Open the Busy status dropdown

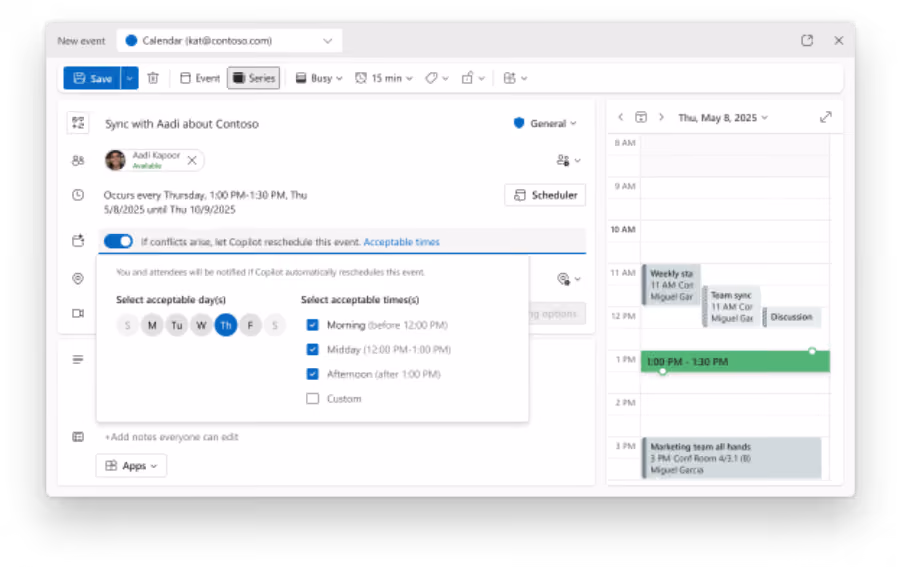click(319, 78)
